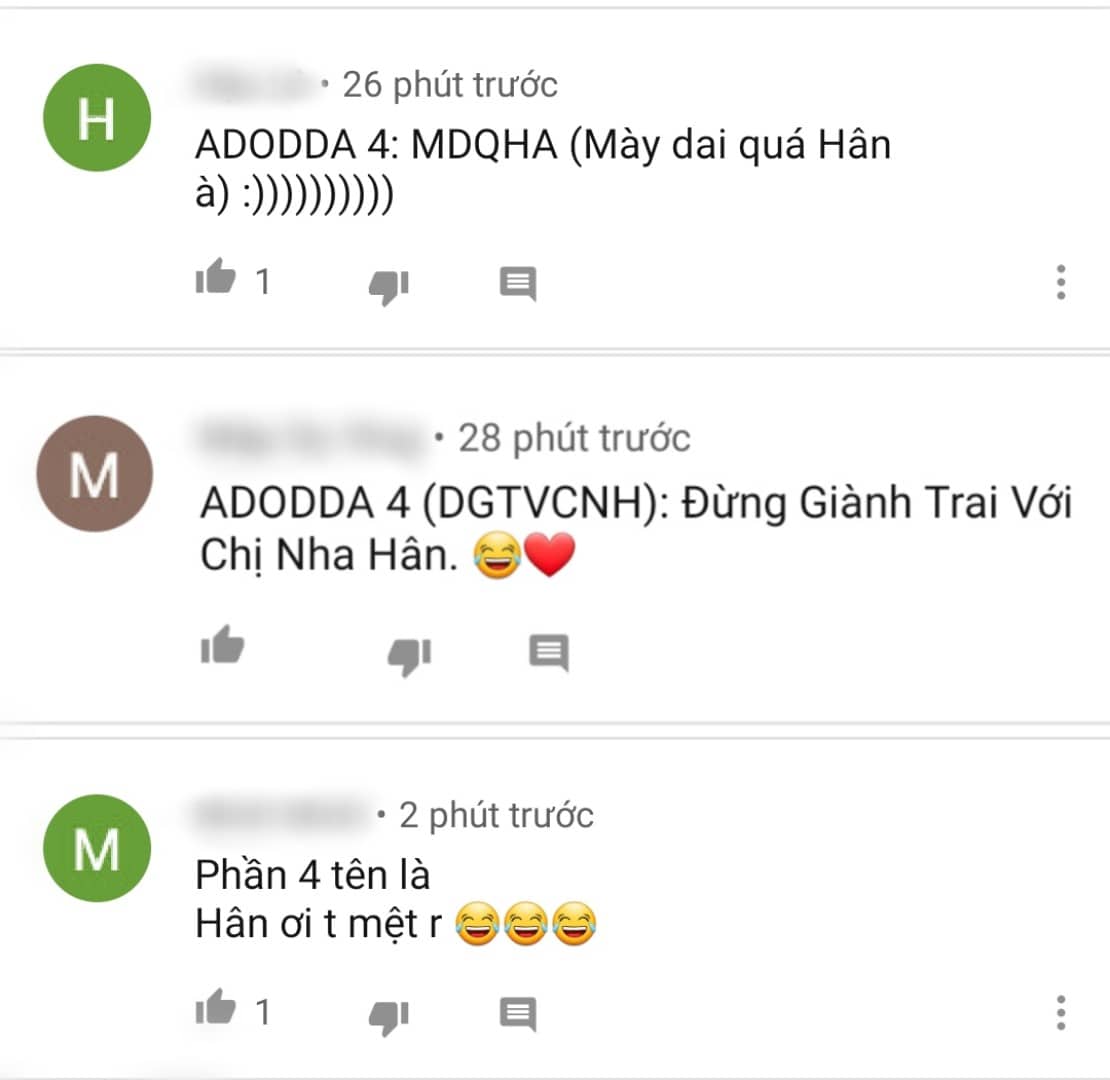Image resolution: width=1110 pixels, height=1080 pixels.
Task: Reply to the "Phần 4 tên là" comment
Action: 518,1014
